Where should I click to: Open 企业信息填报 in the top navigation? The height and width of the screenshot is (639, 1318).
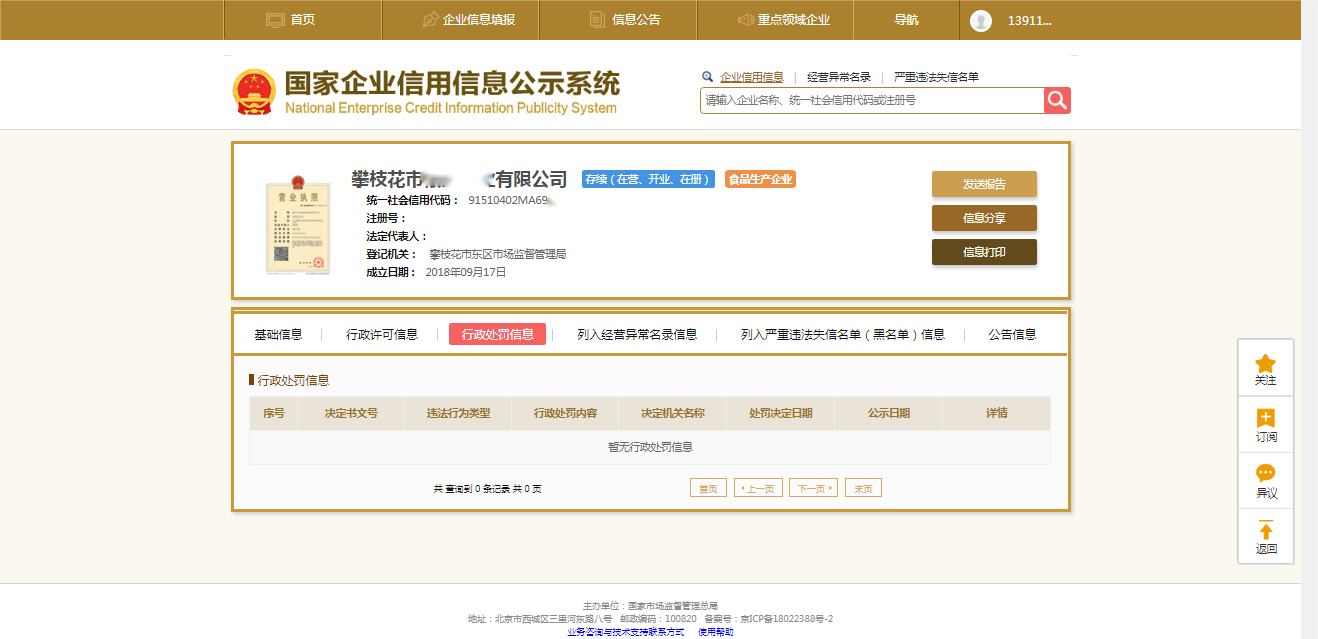468,20
